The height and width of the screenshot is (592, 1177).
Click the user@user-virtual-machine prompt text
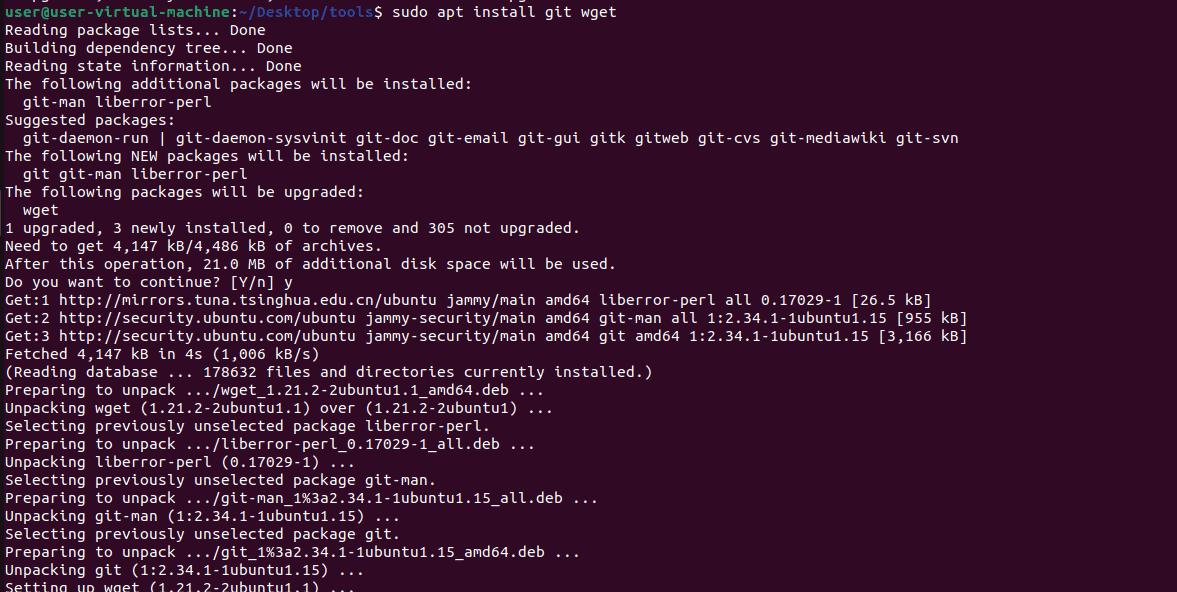coord(117,12)
